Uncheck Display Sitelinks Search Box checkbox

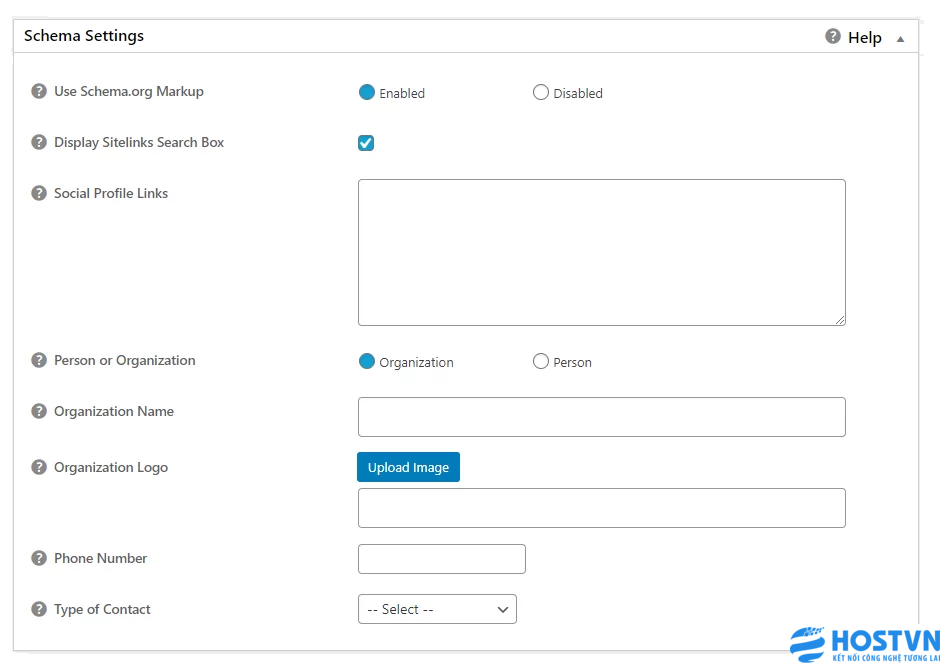pos(366,143)
